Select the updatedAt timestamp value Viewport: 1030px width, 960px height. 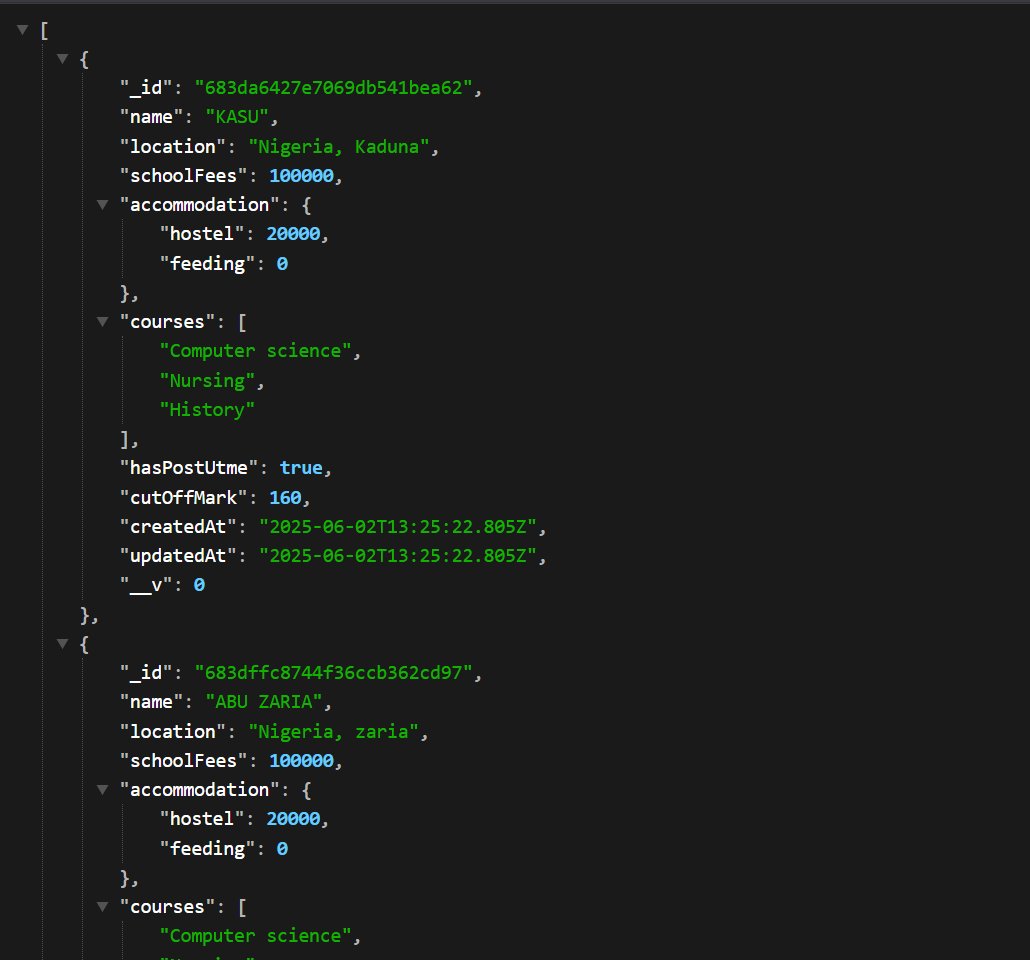[398, 555]
